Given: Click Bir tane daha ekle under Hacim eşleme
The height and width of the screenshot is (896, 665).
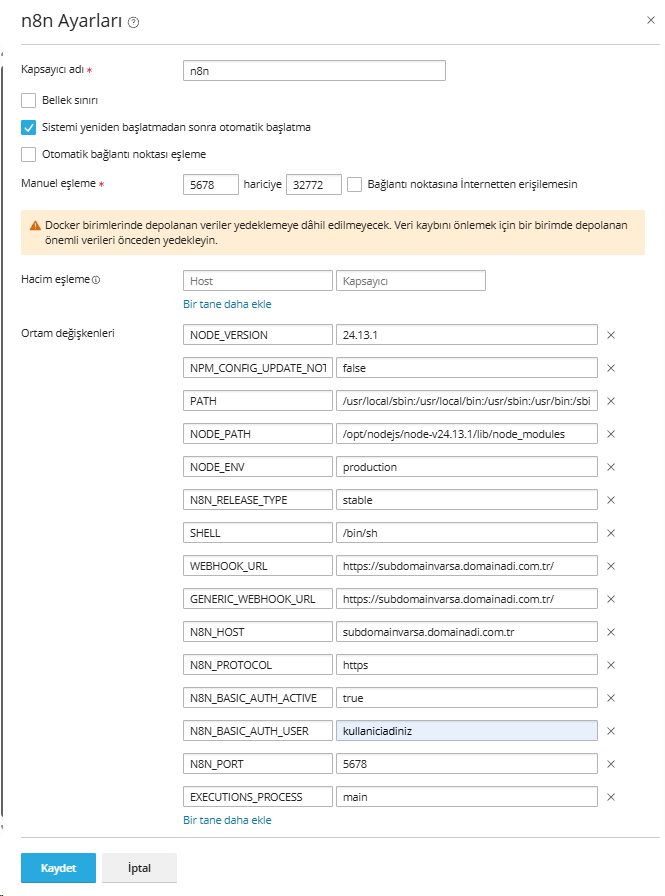Looking at the screenshot, I should [x=227, y=304].
